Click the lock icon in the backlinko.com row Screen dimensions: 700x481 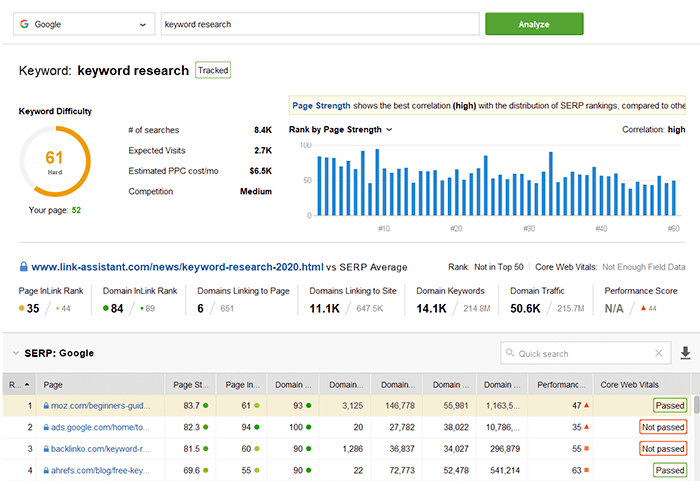point(46,448)
